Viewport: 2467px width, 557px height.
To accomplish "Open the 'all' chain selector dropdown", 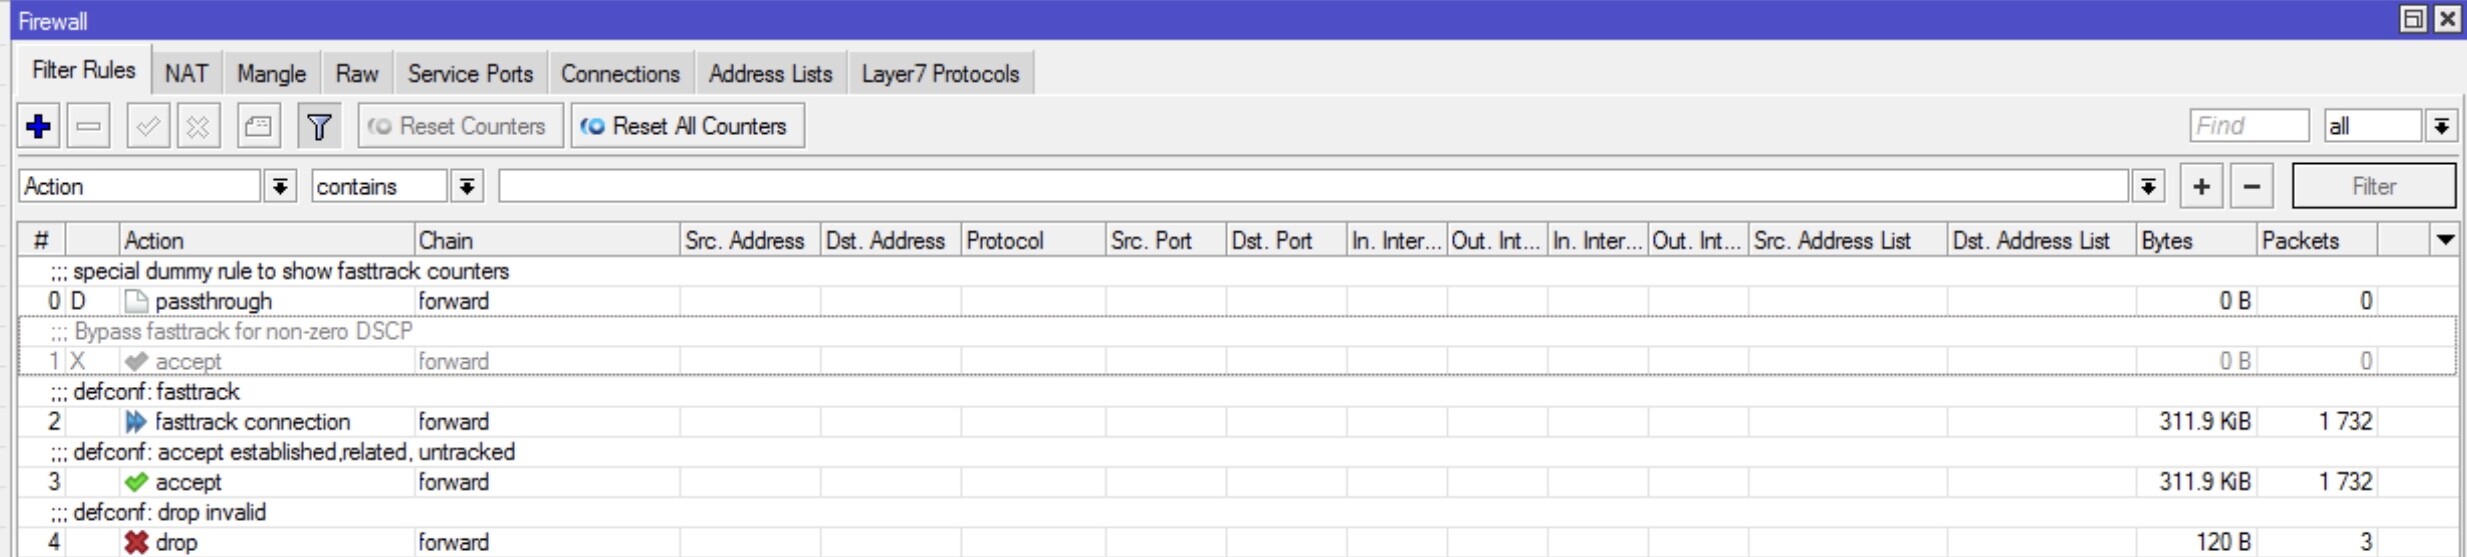I will point(2441,126).
